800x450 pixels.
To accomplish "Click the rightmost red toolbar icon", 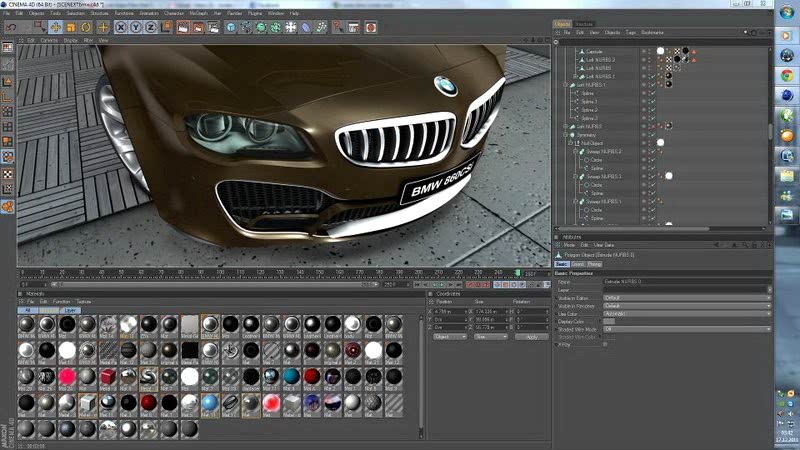I will coord(371,27).
